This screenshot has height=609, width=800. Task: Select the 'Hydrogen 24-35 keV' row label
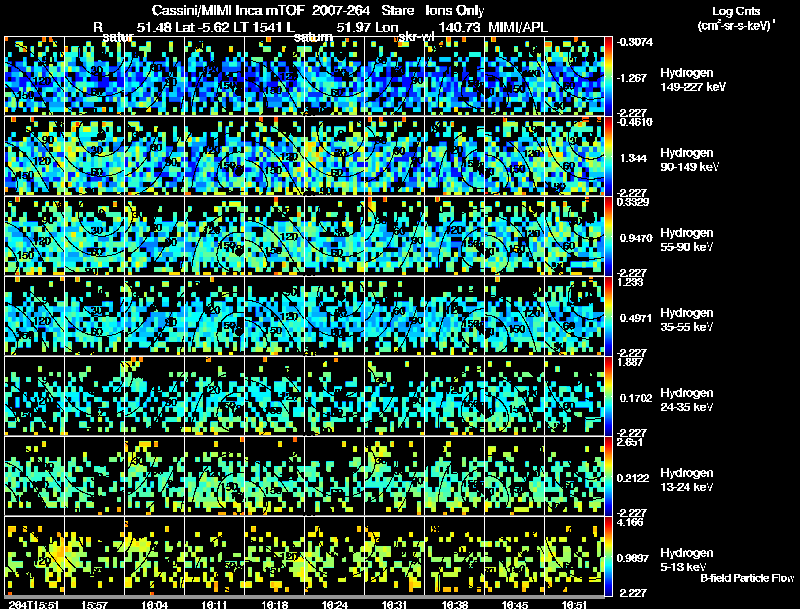pyautogui.click(x=687, y=400)
